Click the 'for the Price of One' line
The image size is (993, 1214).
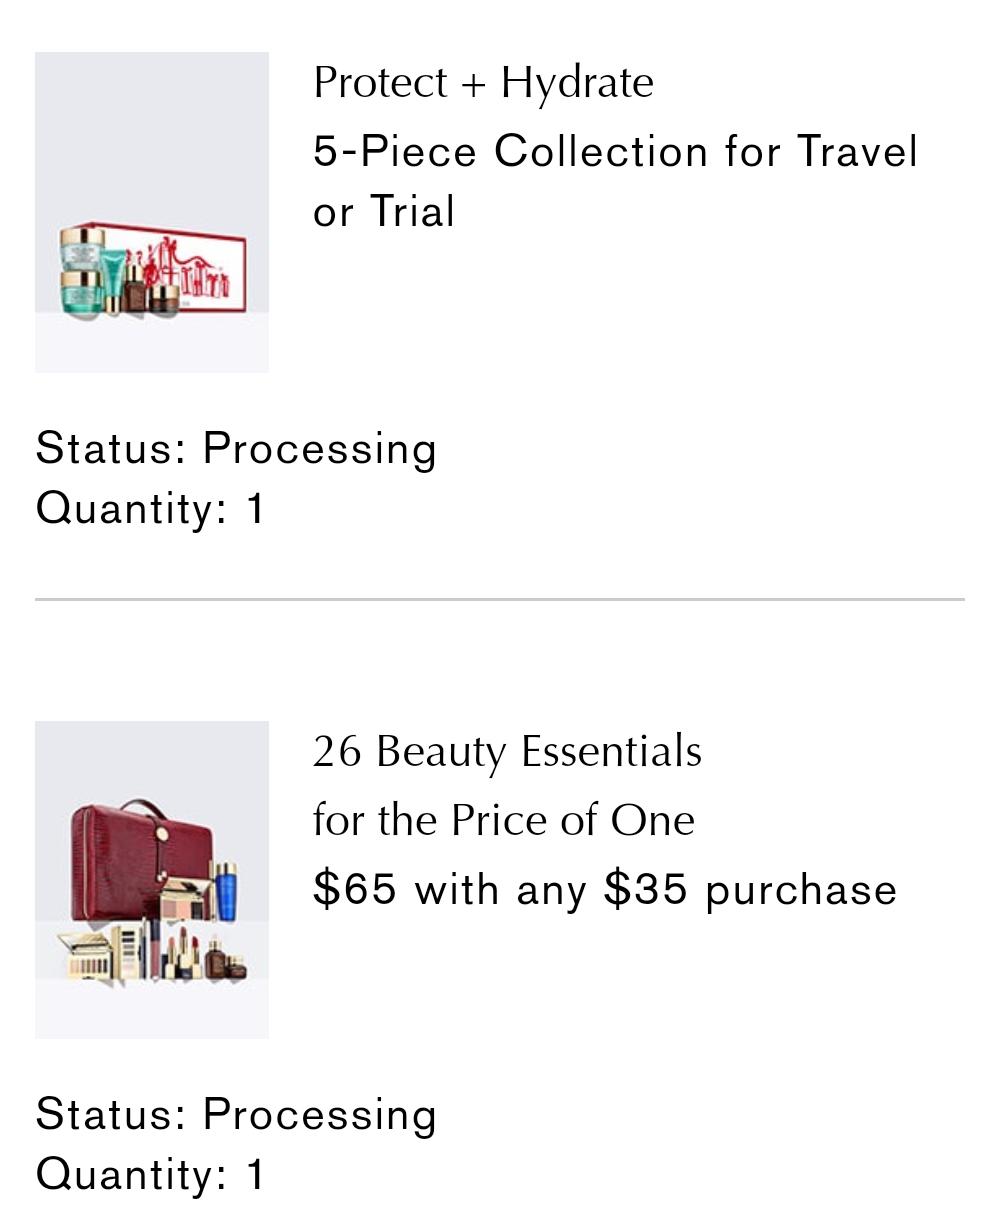[x=503, y=821]
